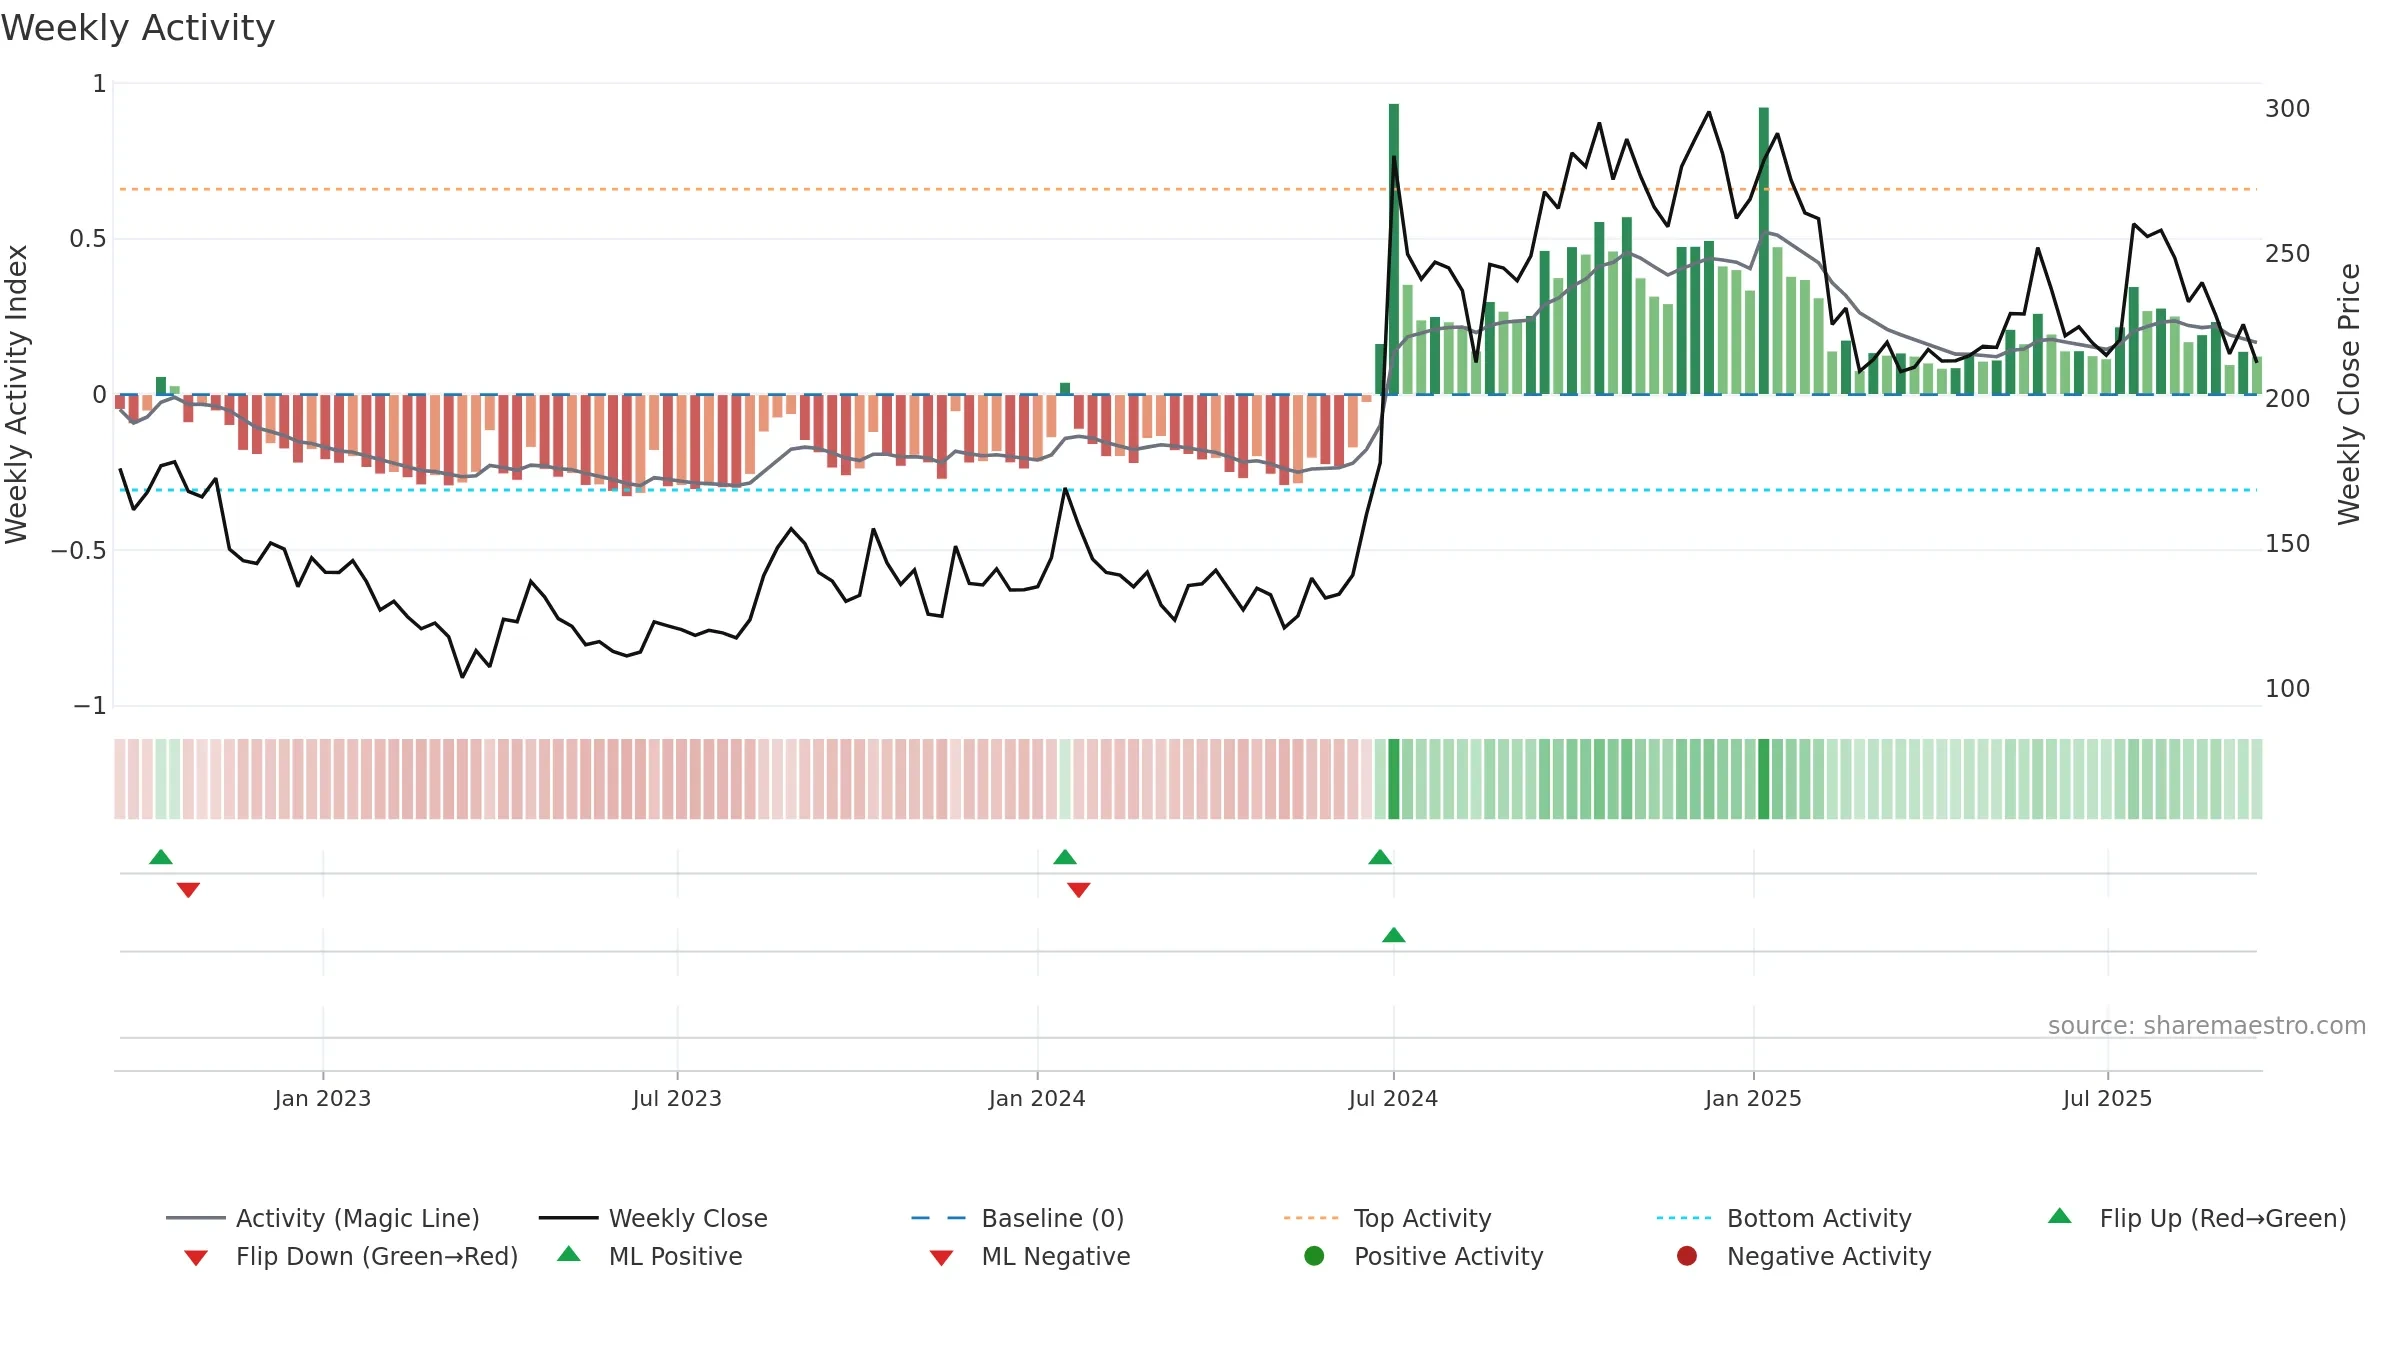Click the −0.5 activity index tick label
2400x1350 pixels.
click(x=79, y=551)
